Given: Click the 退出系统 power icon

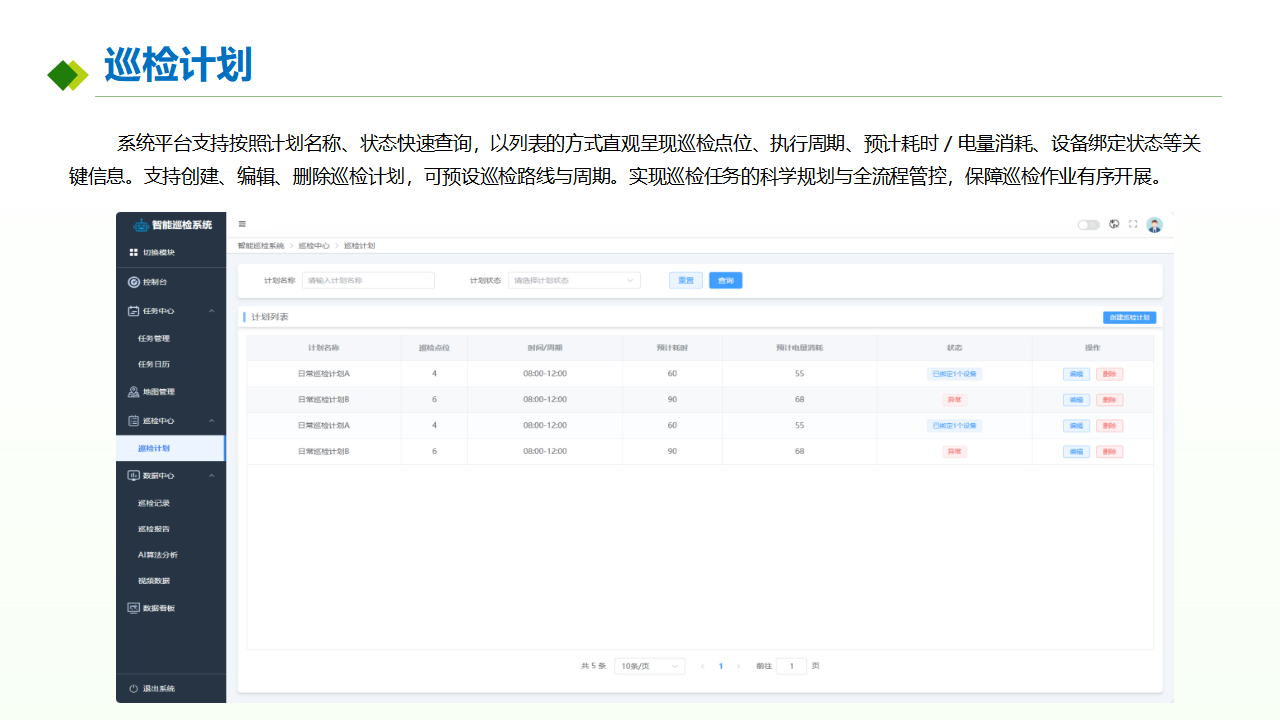Looking at the screenshot, I should [x=134, y=689].
